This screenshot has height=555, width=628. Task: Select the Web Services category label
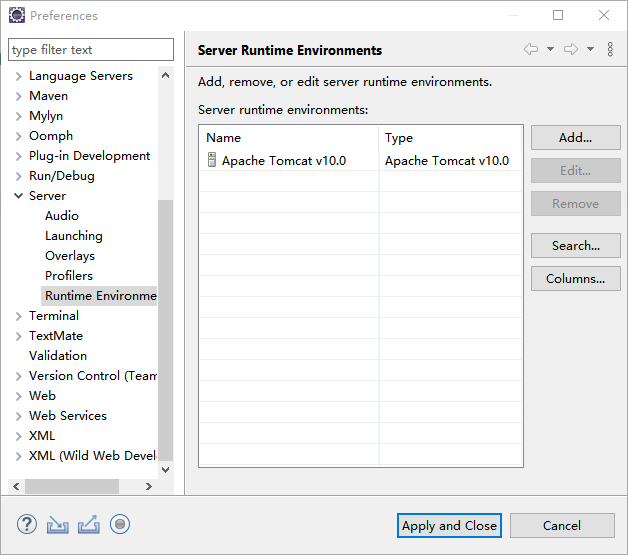pyautogui.click(x=68, y=416)
